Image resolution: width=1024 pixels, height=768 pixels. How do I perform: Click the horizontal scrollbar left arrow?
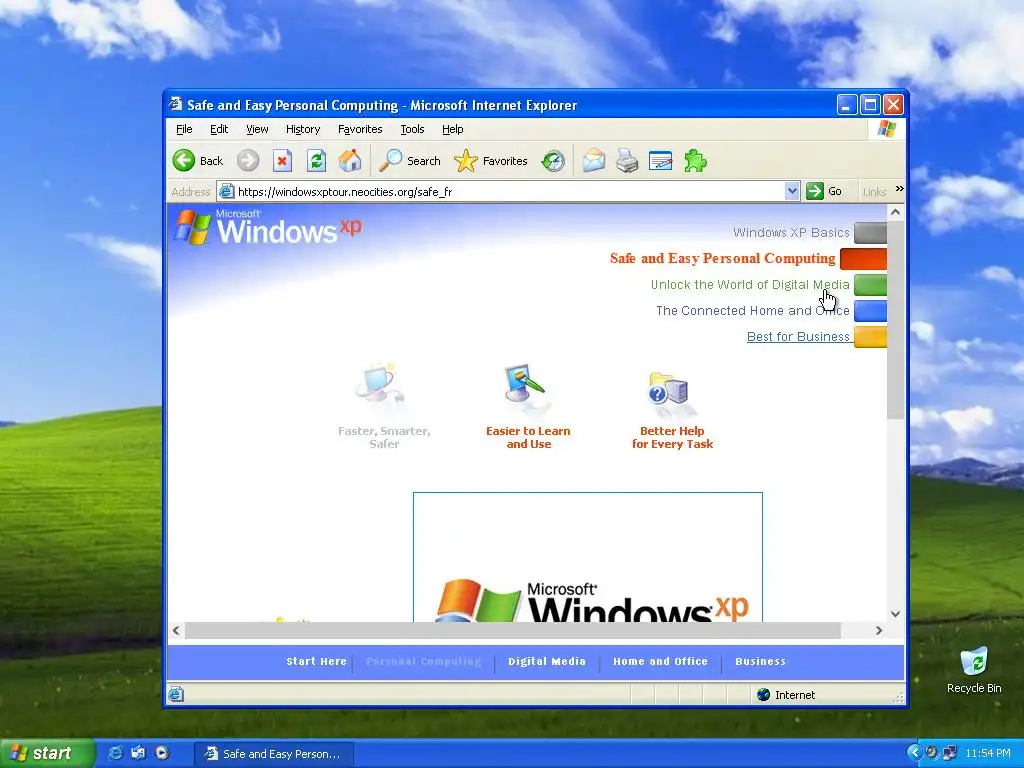coord(176,630)
